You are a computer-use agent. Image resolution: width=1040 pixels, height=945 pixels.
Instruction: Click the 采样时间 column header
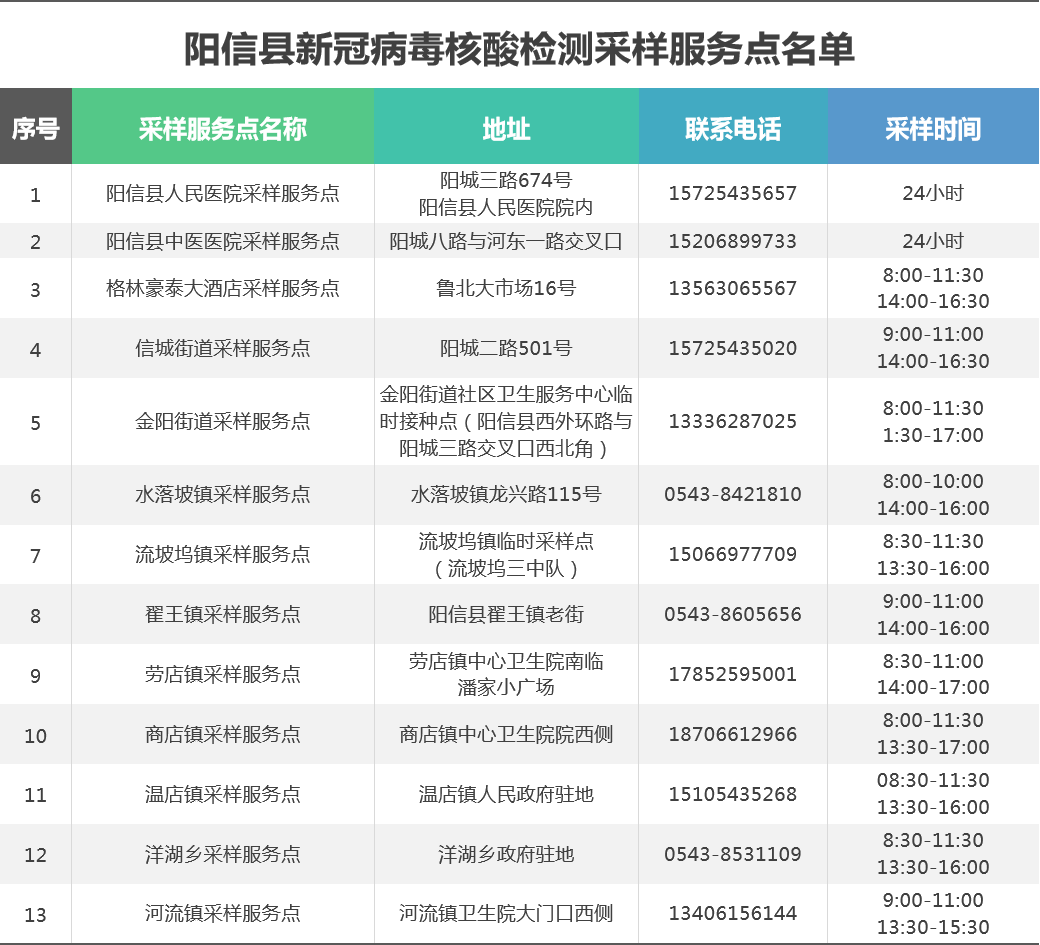point(932,128)
